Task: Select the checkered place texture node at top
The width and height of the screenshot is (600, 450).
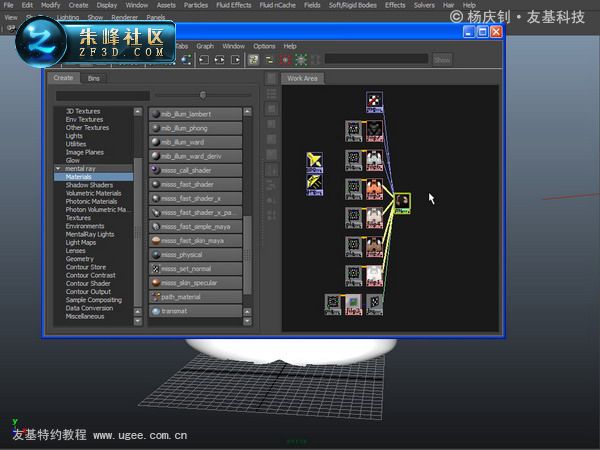Action: coord(374,102)
